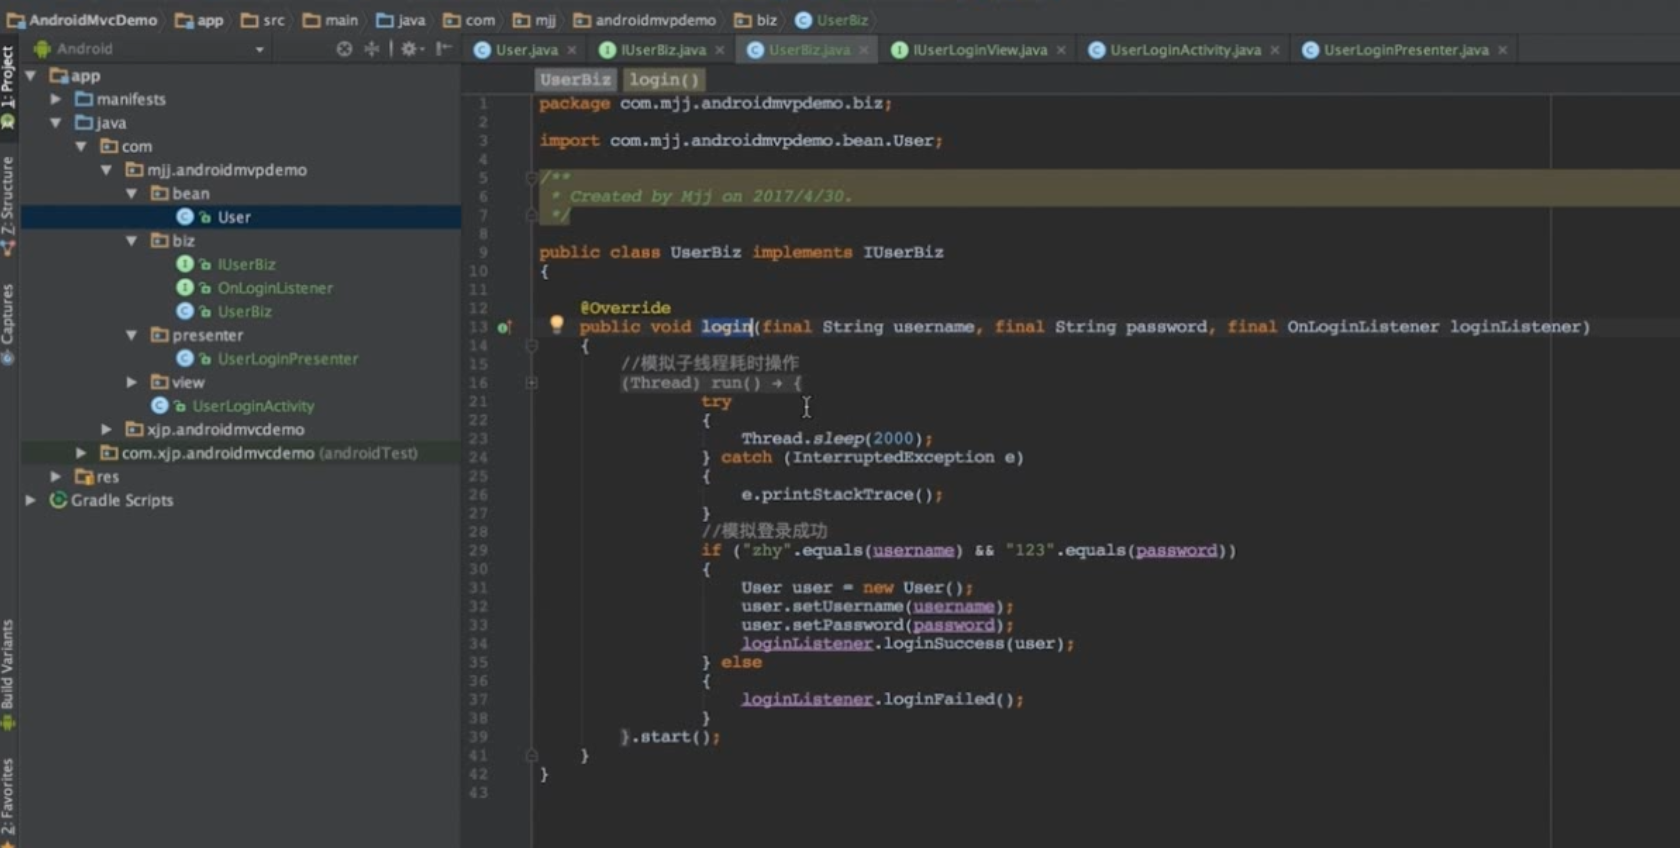Collapse the com package

(81, 146)
